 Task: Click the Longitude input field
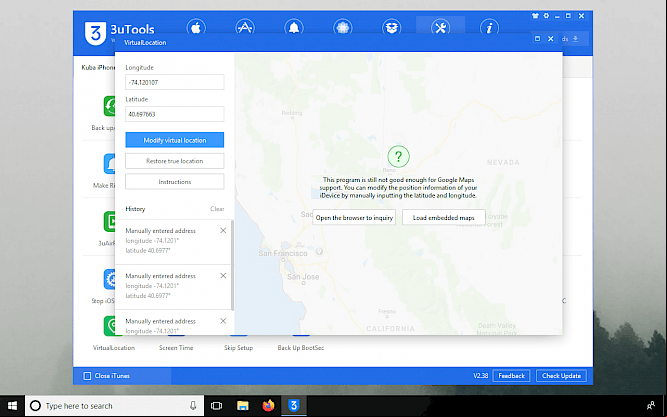point(174,82)
